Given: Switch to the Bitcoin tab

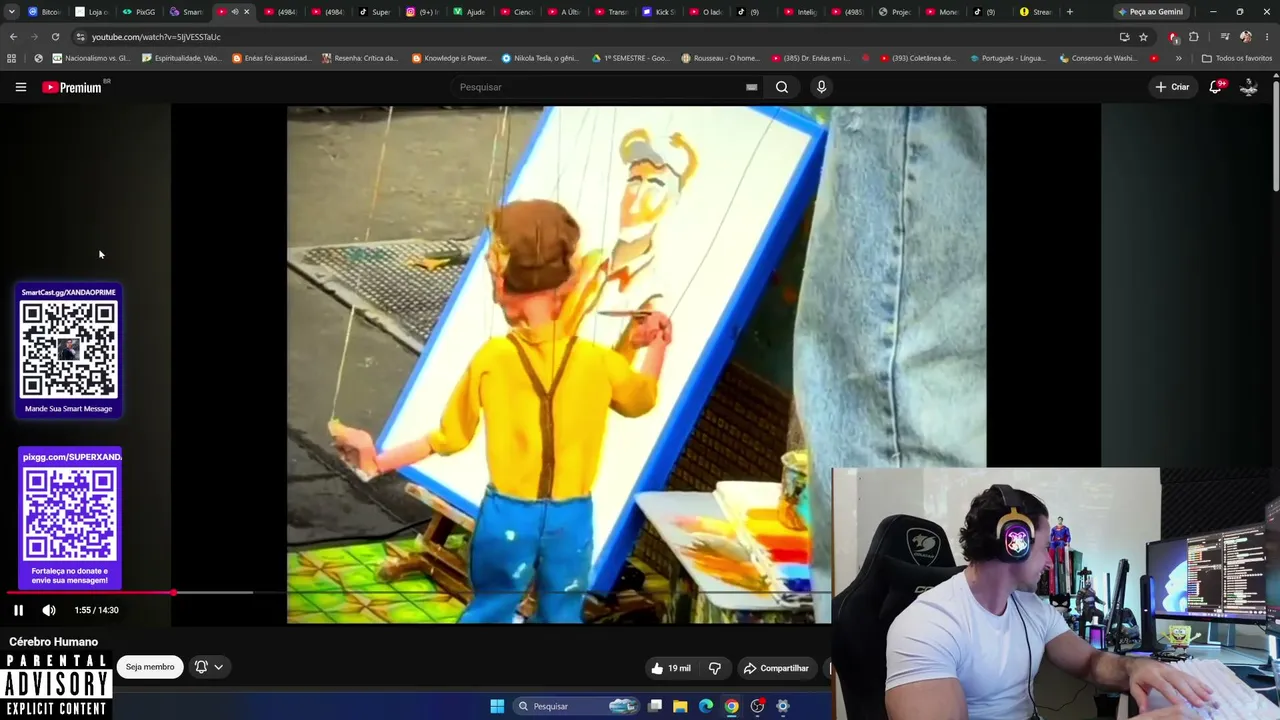Looking at the screenshot, I should pyautogui.click(x=44, y=12).
